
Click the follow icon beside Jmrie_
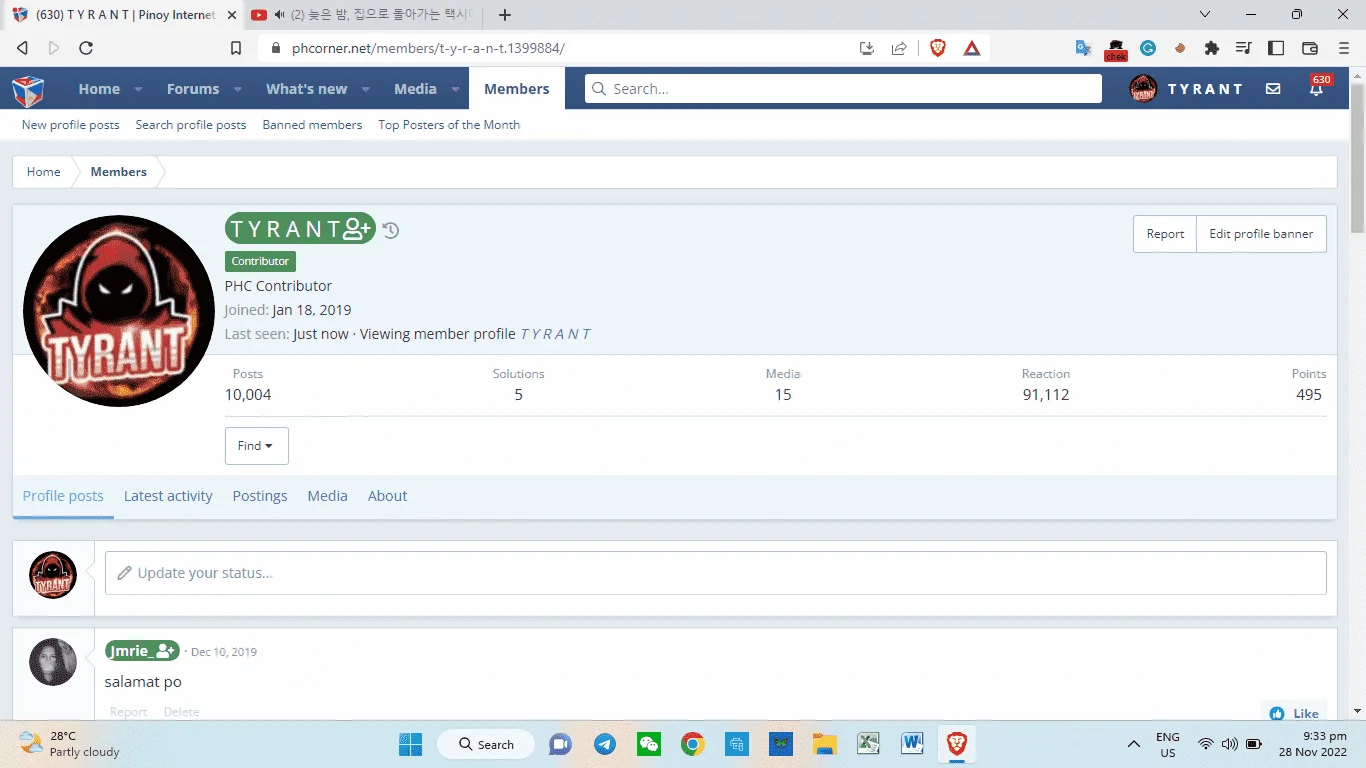[x=165, y=651]
